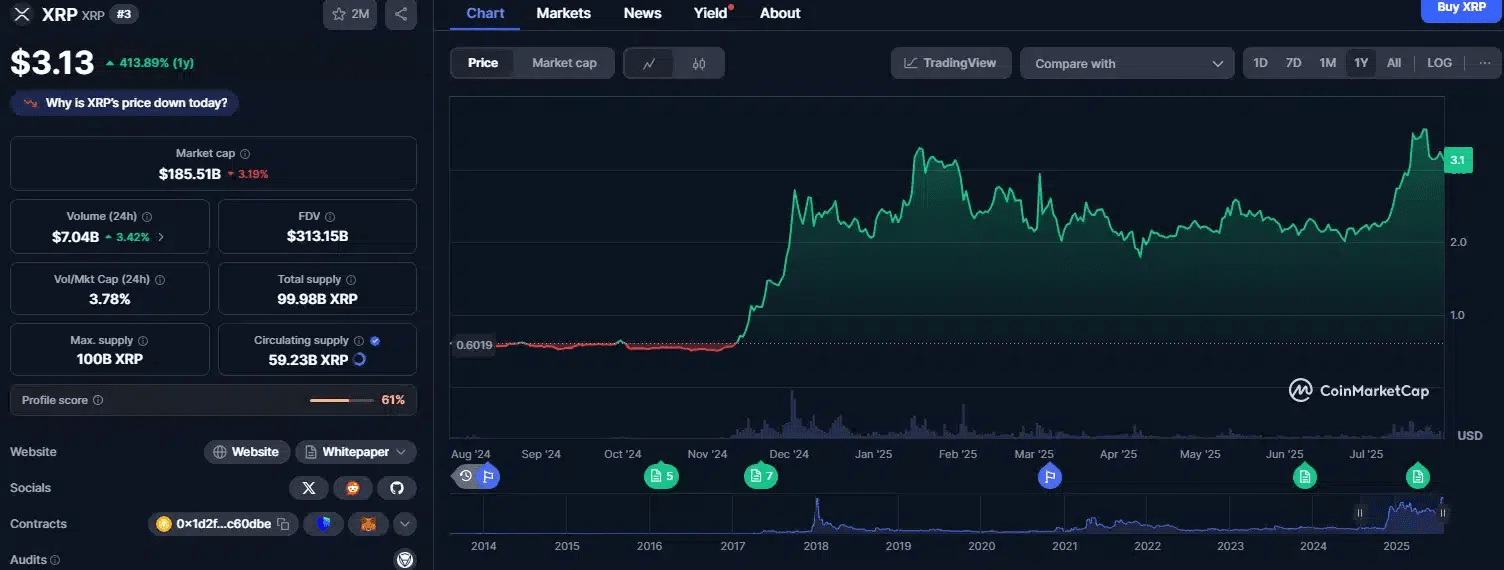Viewport: 1504px width, 570px height.
Task: Expand more contracts chevron
Action: tap(405, 523)
